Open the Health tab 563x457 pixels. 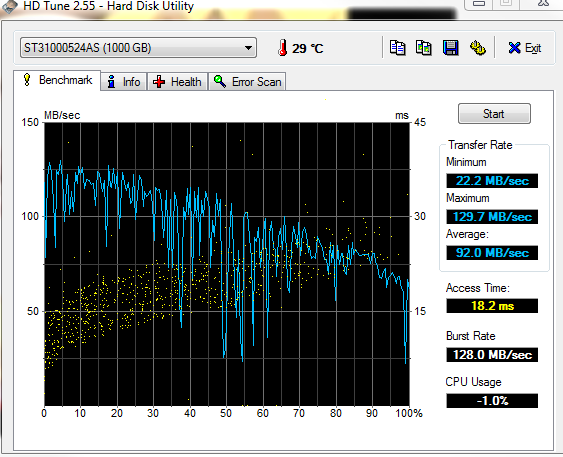(x=178, y=81)
